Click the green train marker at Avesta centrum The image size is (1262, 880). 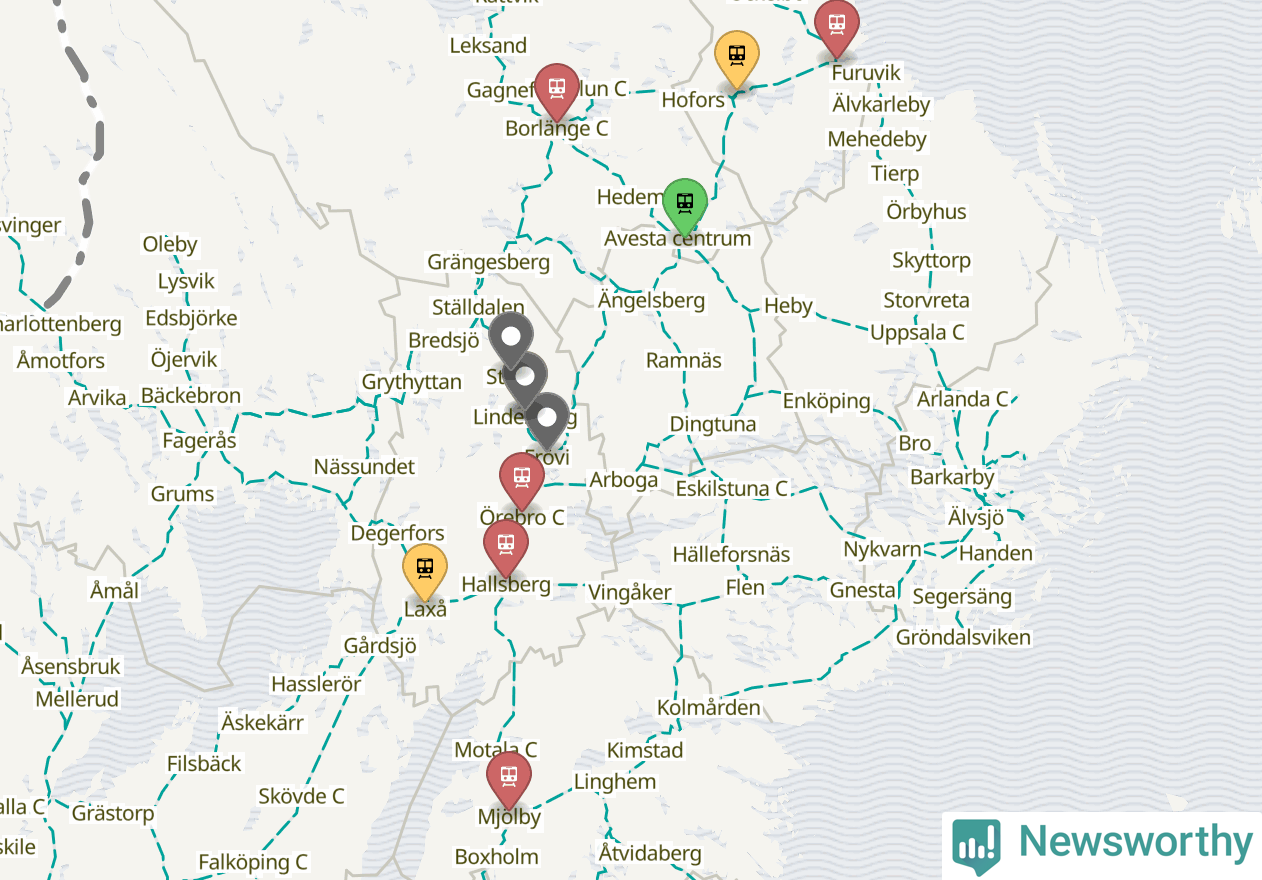click(684, 208)
